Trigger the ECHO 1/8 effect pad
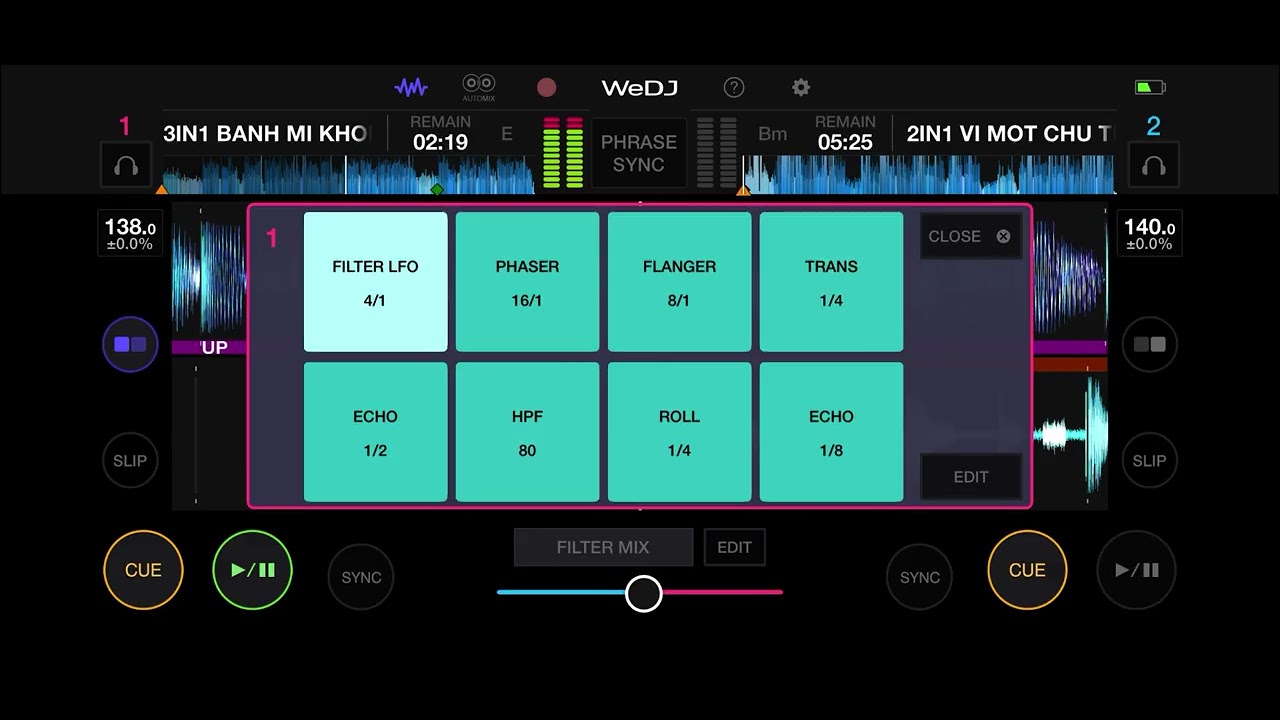1280x720 pixels. pyautogui.click(x=831, y=432)
